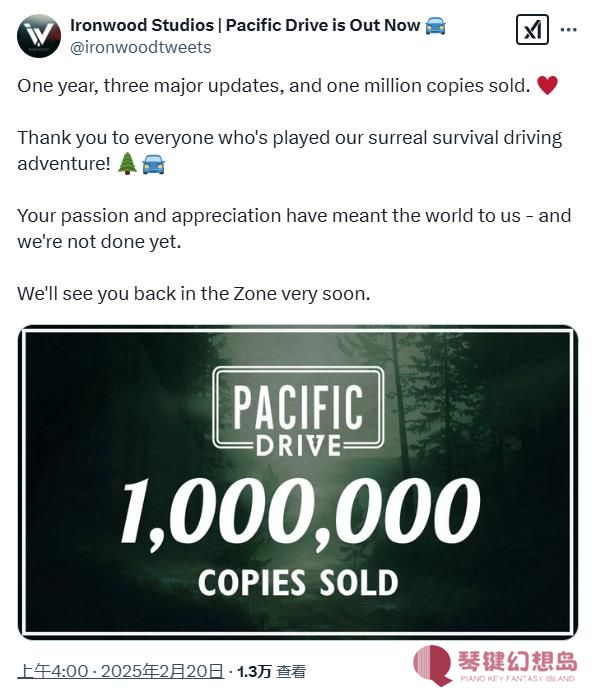Click the COPIES SOLD caption in the image
Screen dimensions: 595x692
[298, 583]
